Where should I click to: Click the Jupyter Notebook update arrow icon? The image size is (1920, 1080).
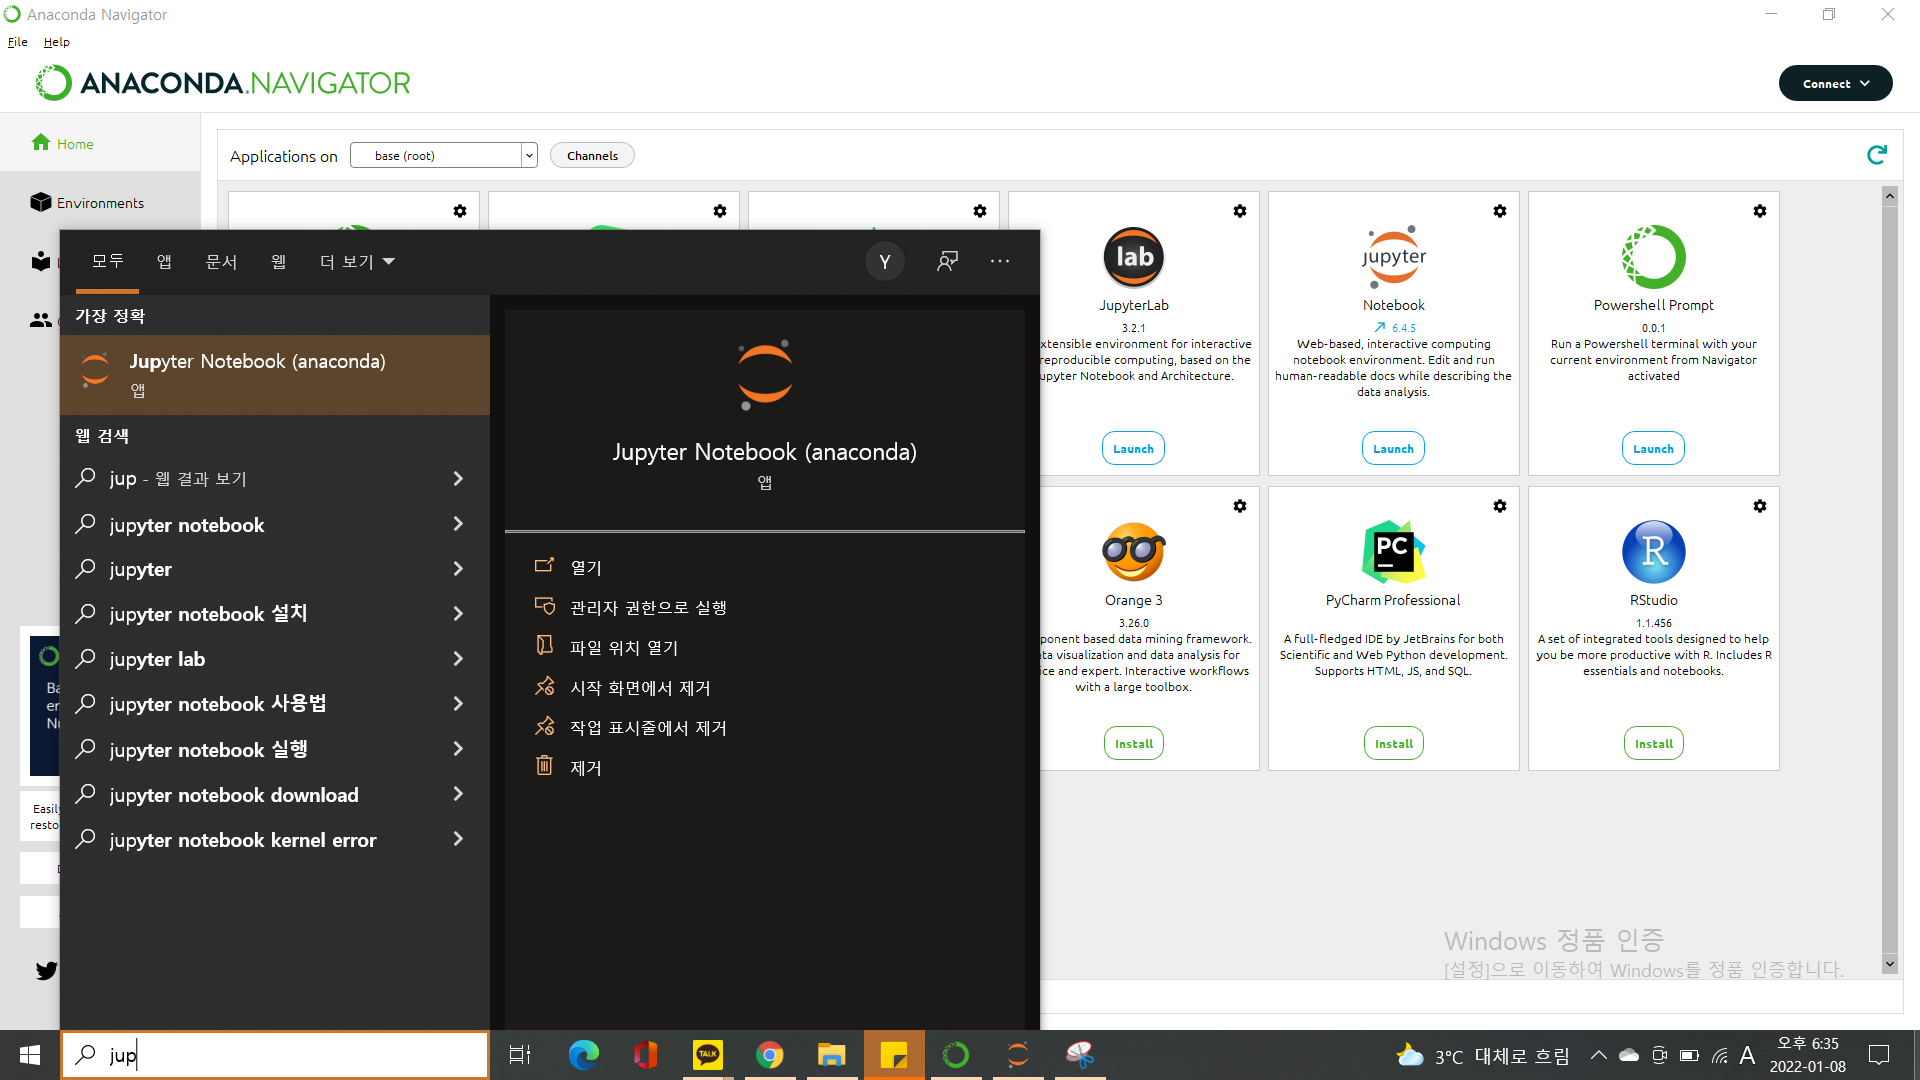pyautogui.click(x=1380, y=327)
